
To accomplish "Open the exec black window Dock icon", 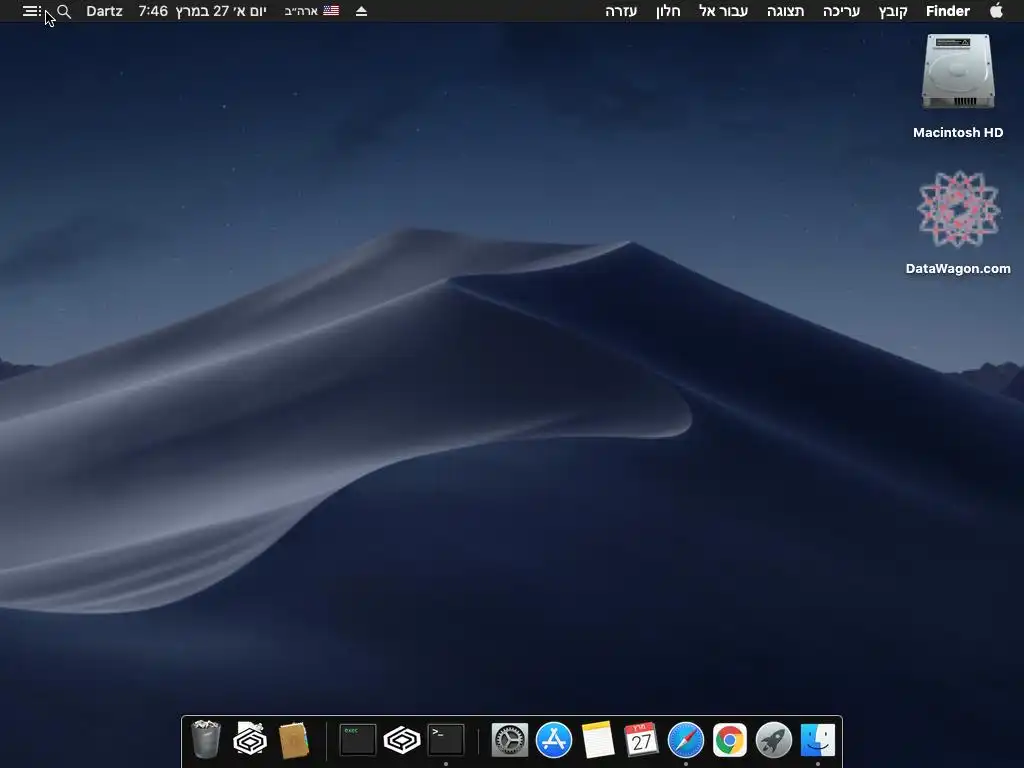I will tap(358, 740).
